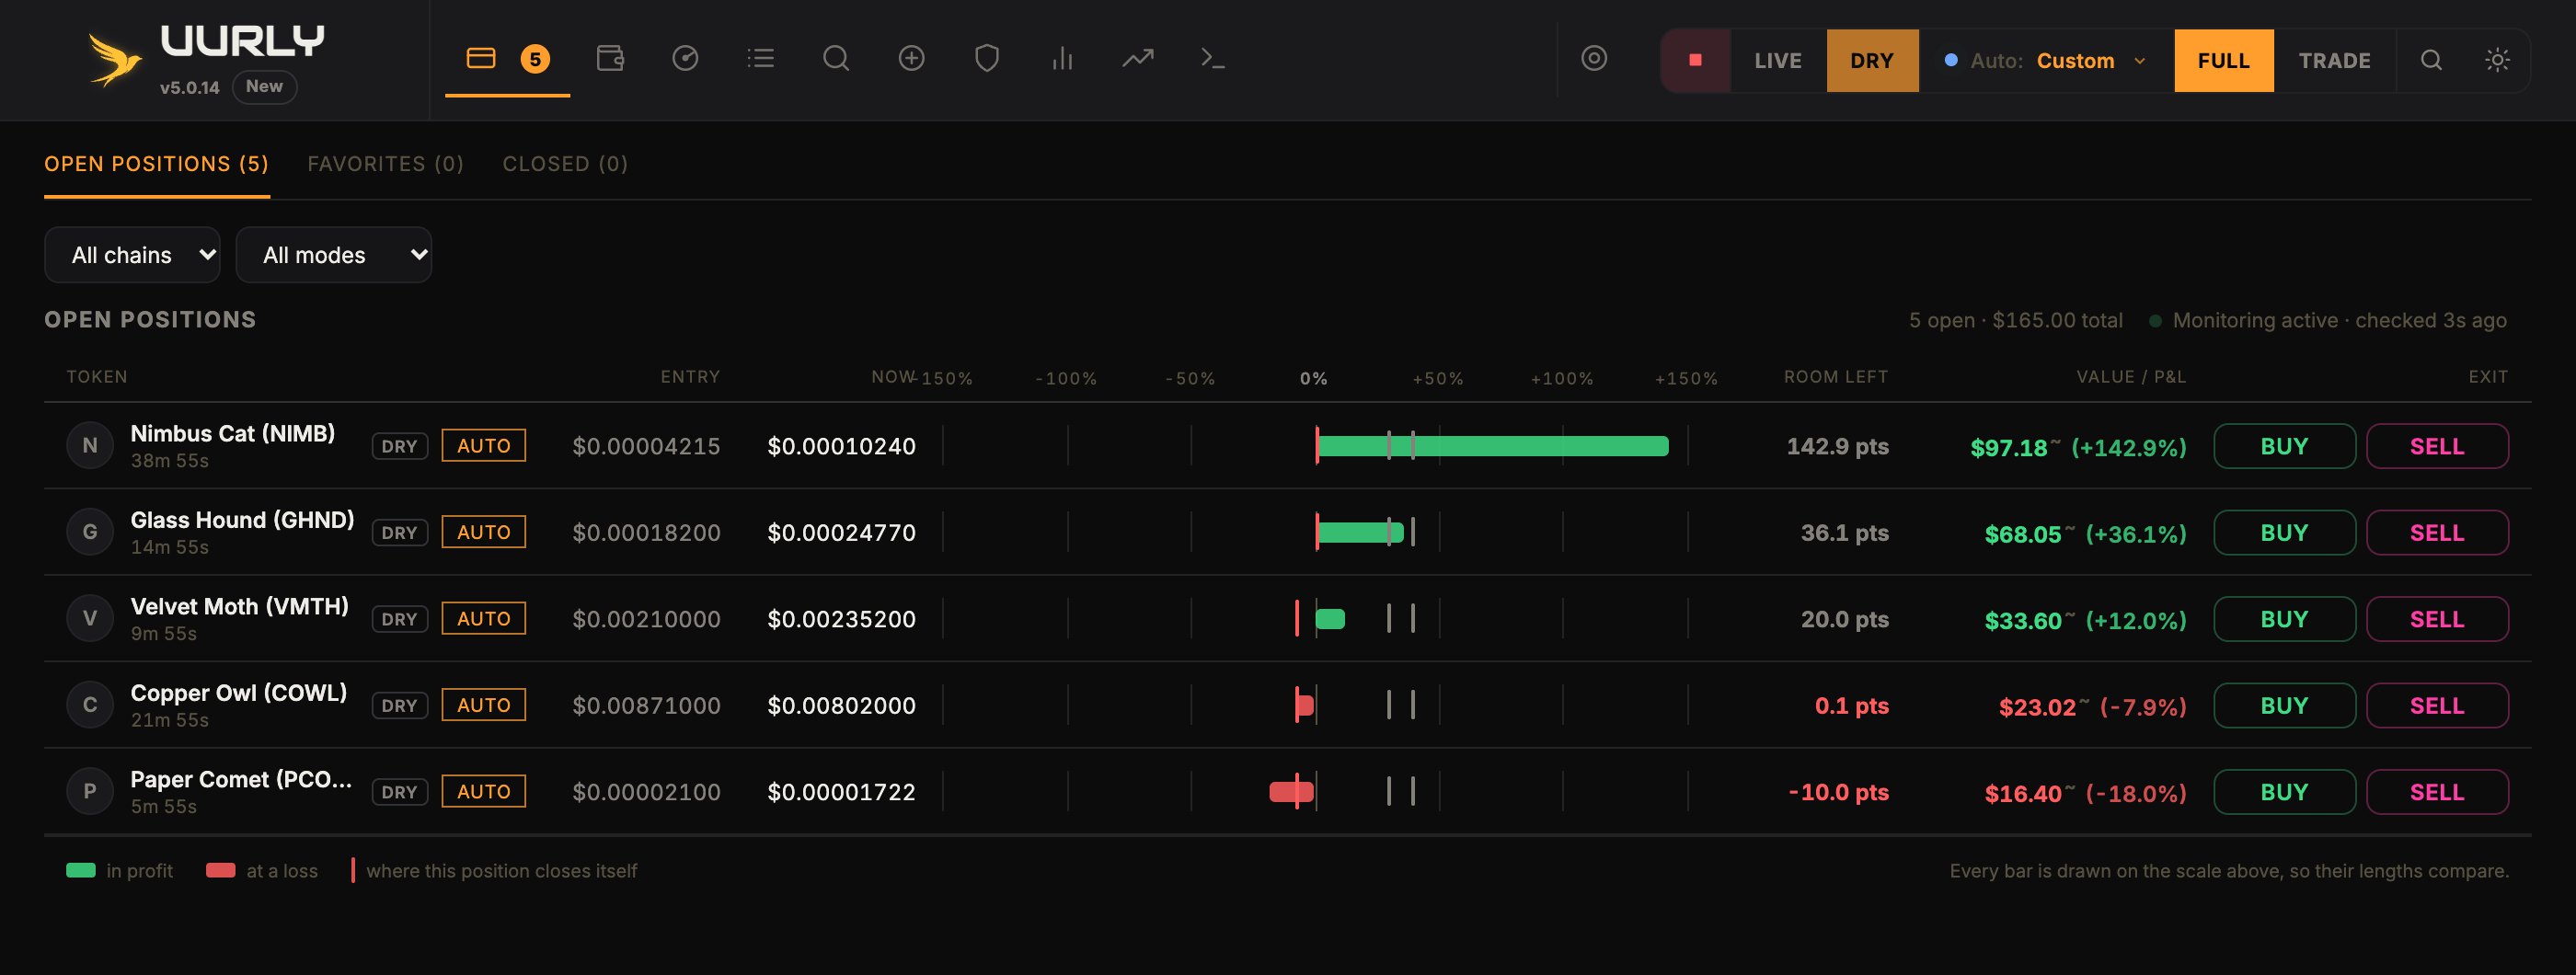Open the trending line chart icon
This screenshot has width=2576, height=975.
click(1137, 59)
